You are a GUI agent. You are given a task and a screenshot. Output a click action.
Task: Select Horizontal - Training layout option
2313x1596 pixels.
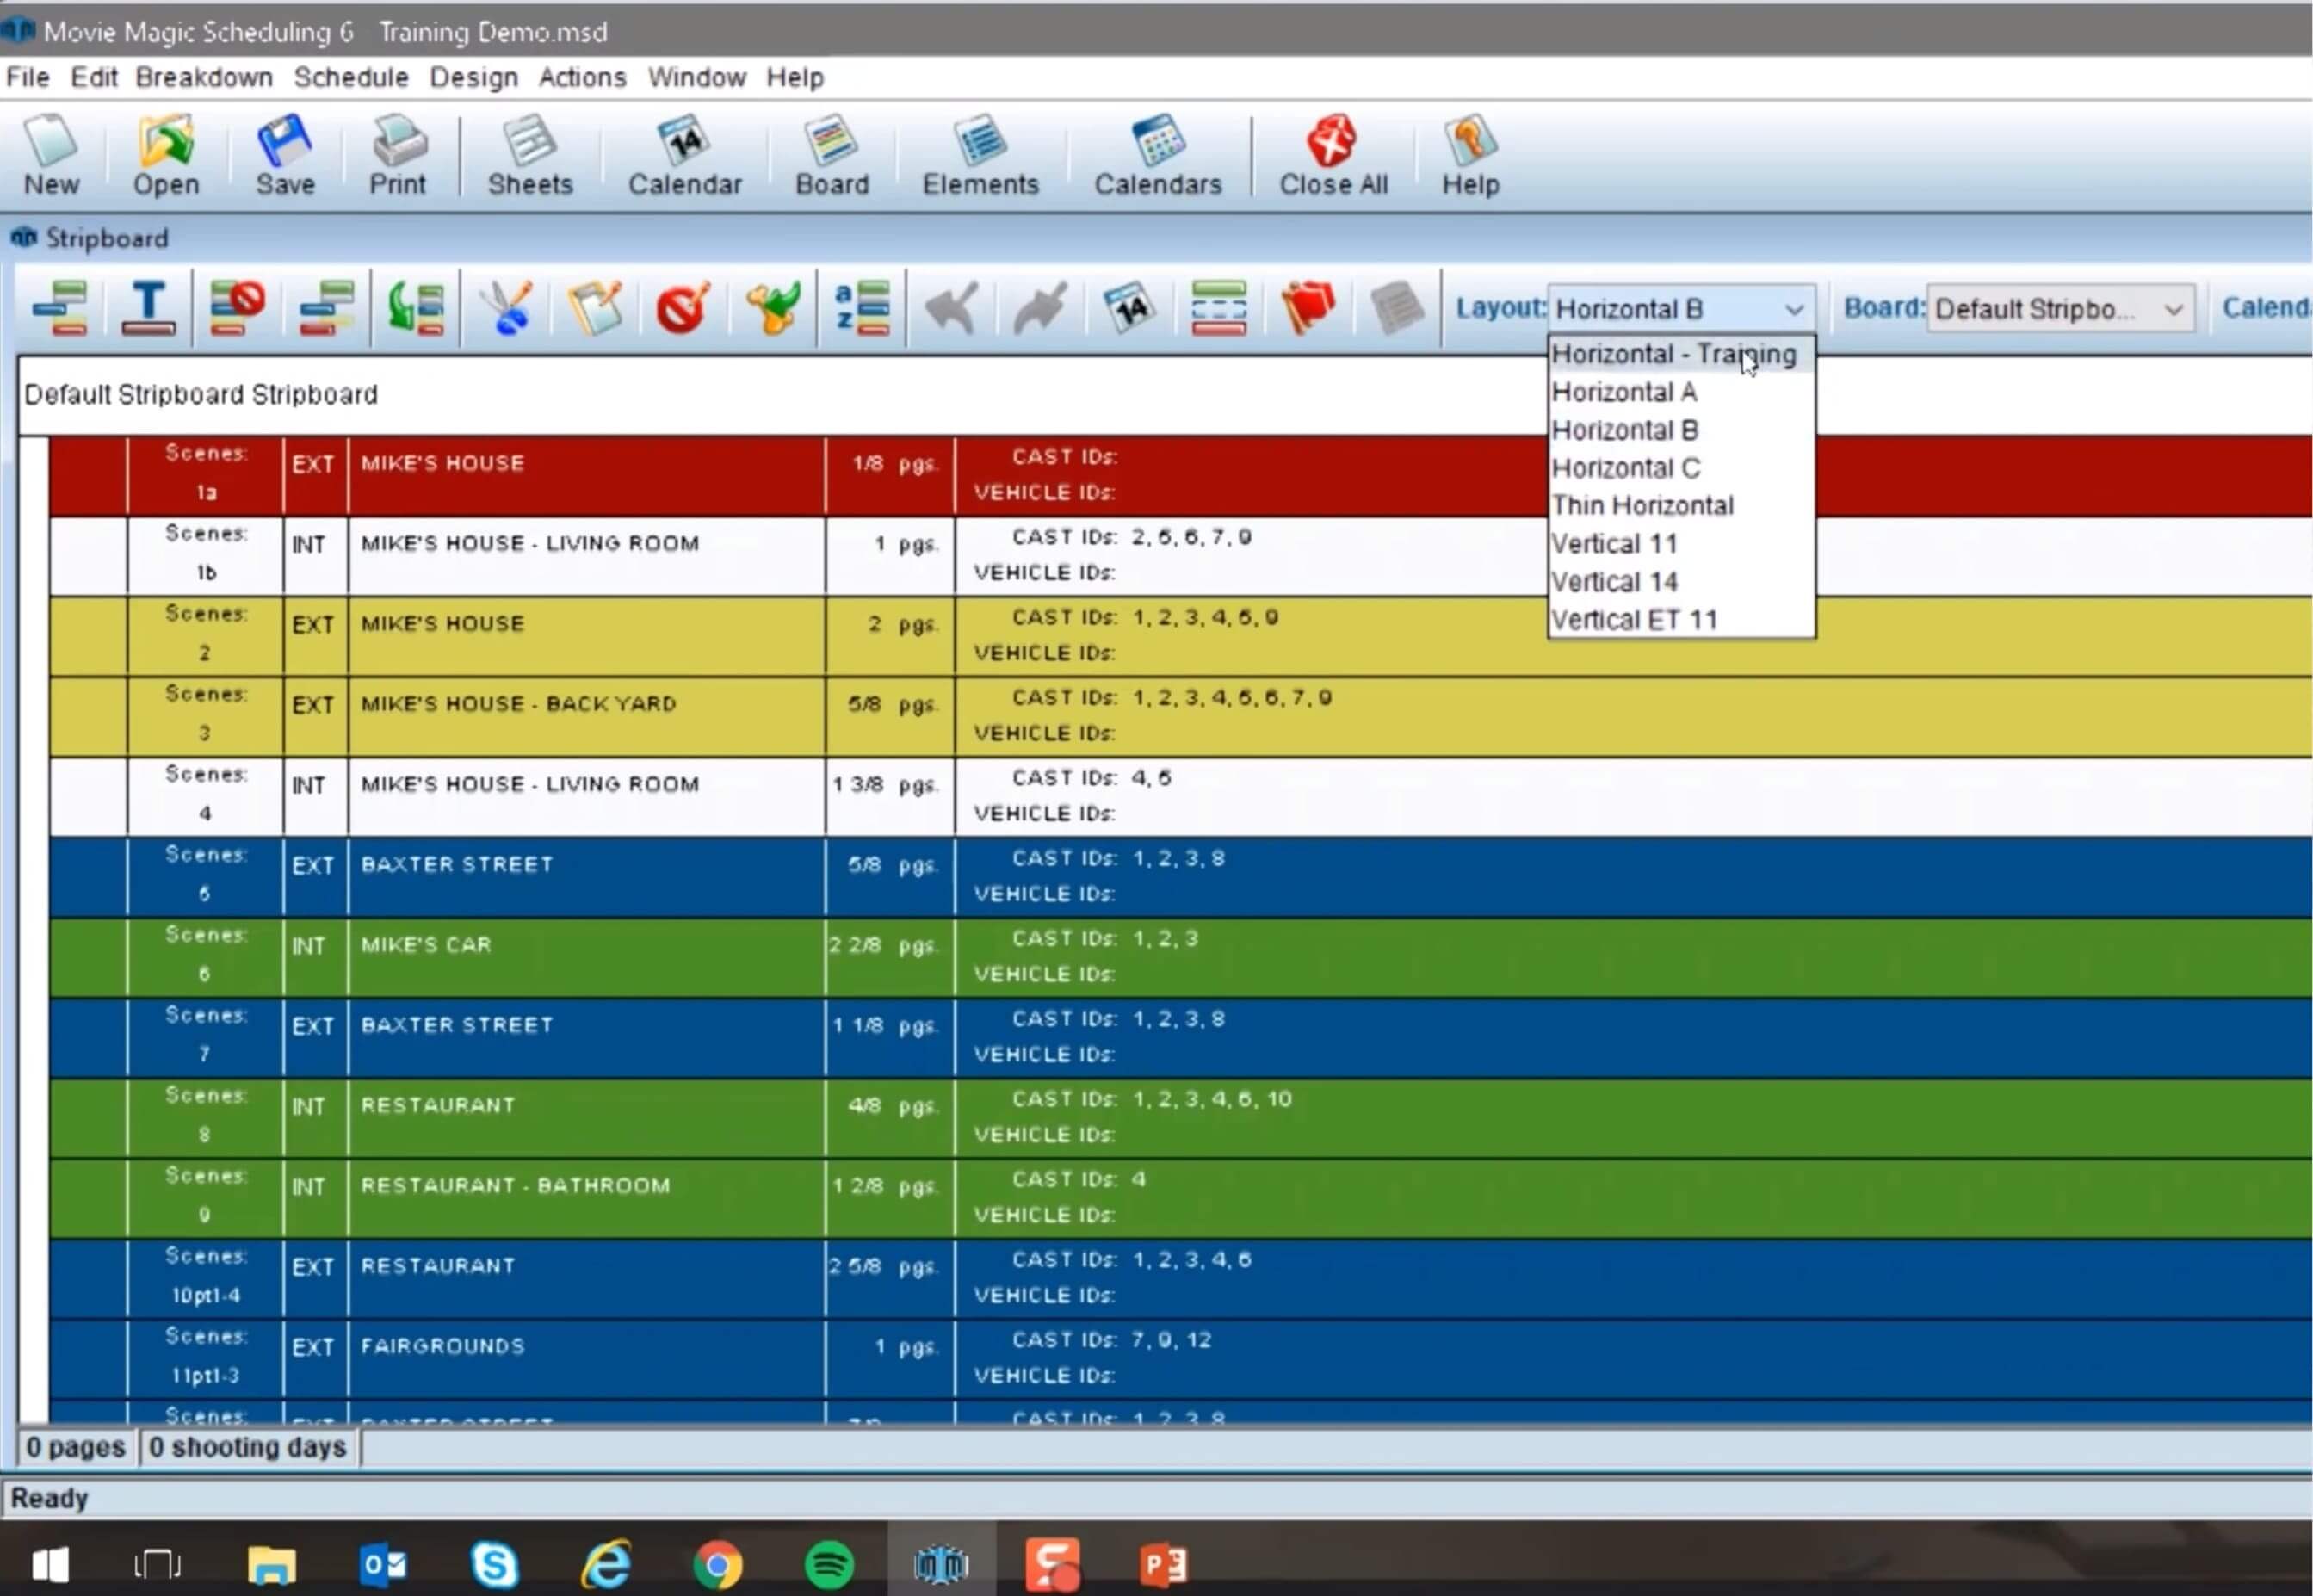1672,351
